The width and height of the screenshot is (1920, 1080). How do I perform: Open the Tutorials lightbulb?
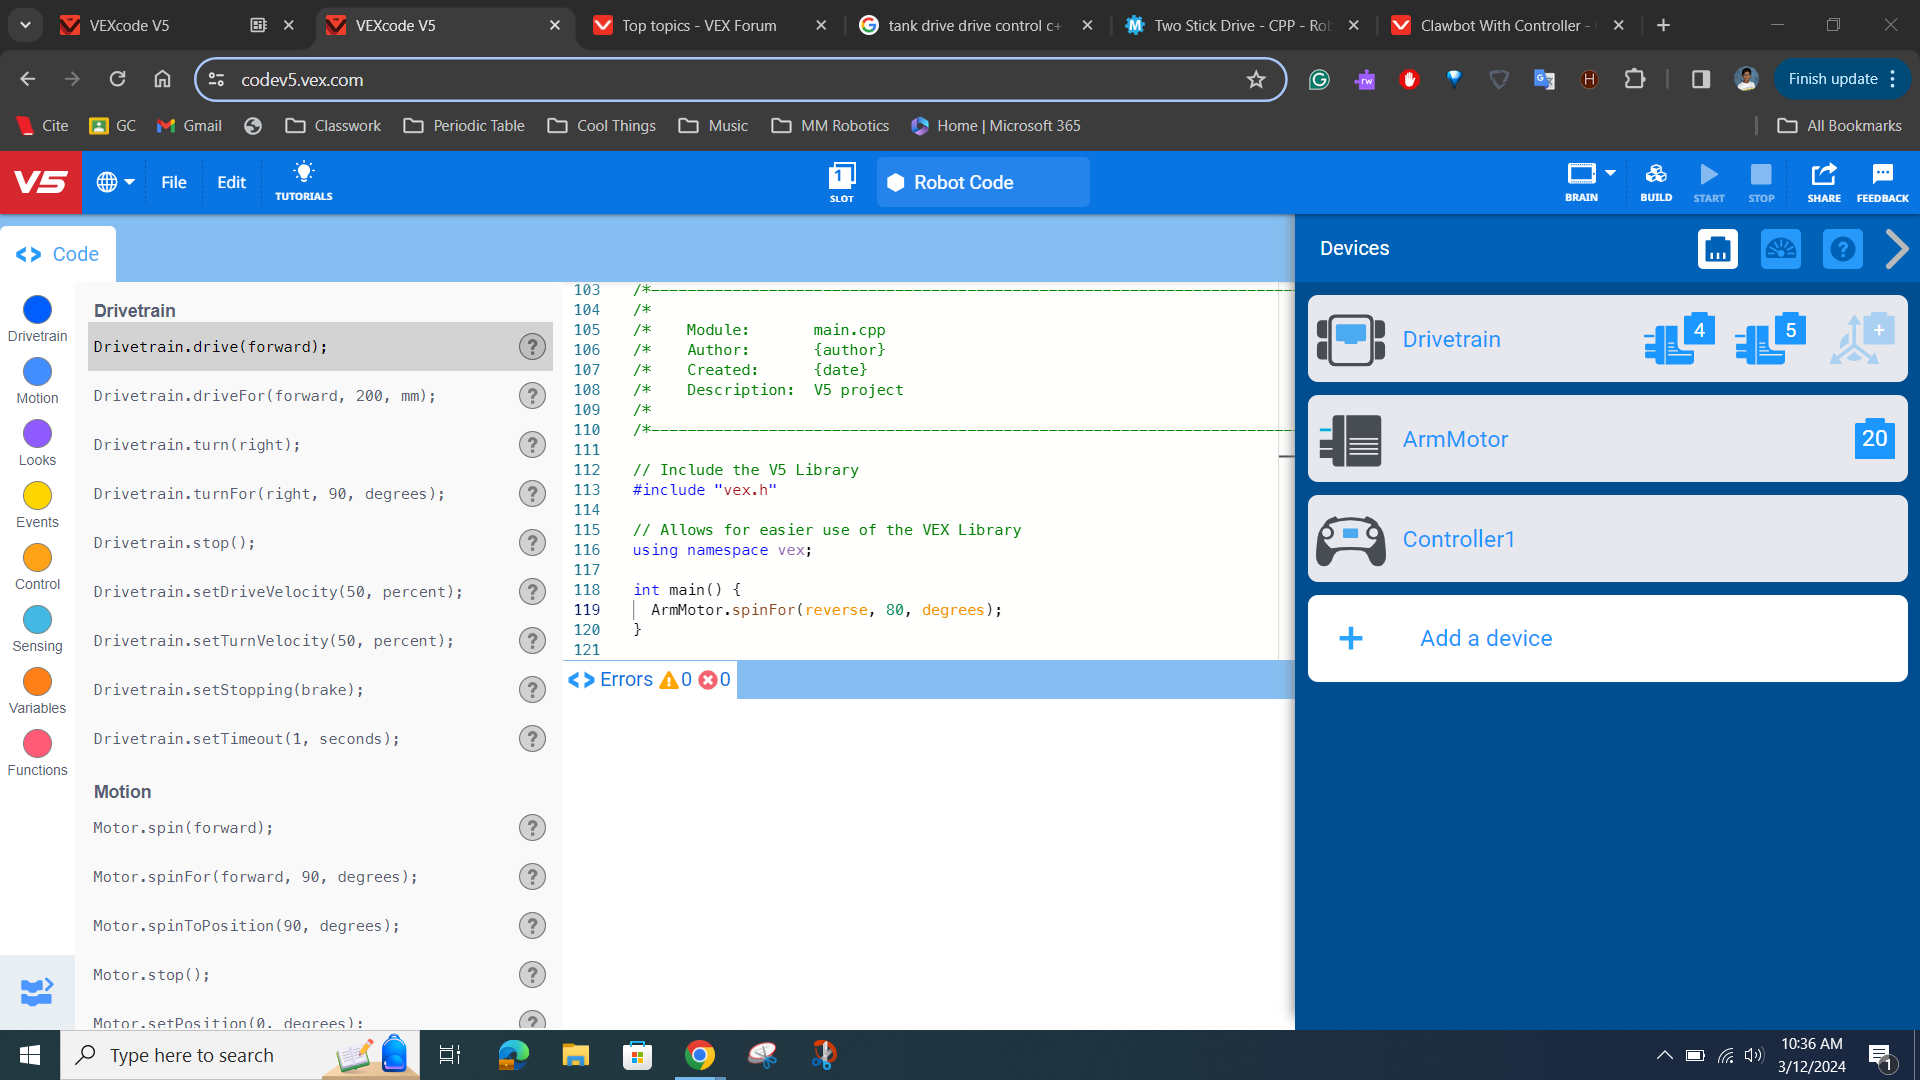click(304, 181)
